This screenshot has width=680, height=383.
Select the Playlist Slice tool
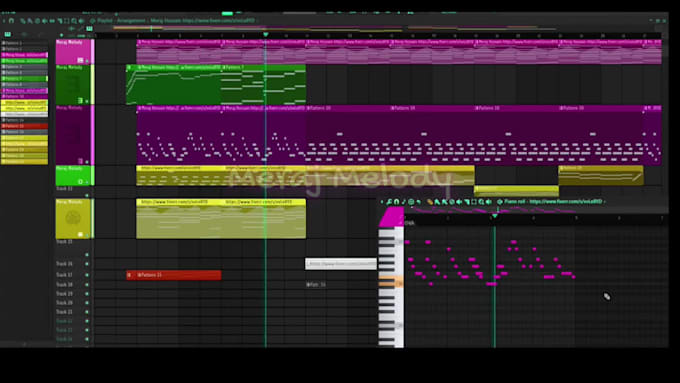(x=59, y=21)
